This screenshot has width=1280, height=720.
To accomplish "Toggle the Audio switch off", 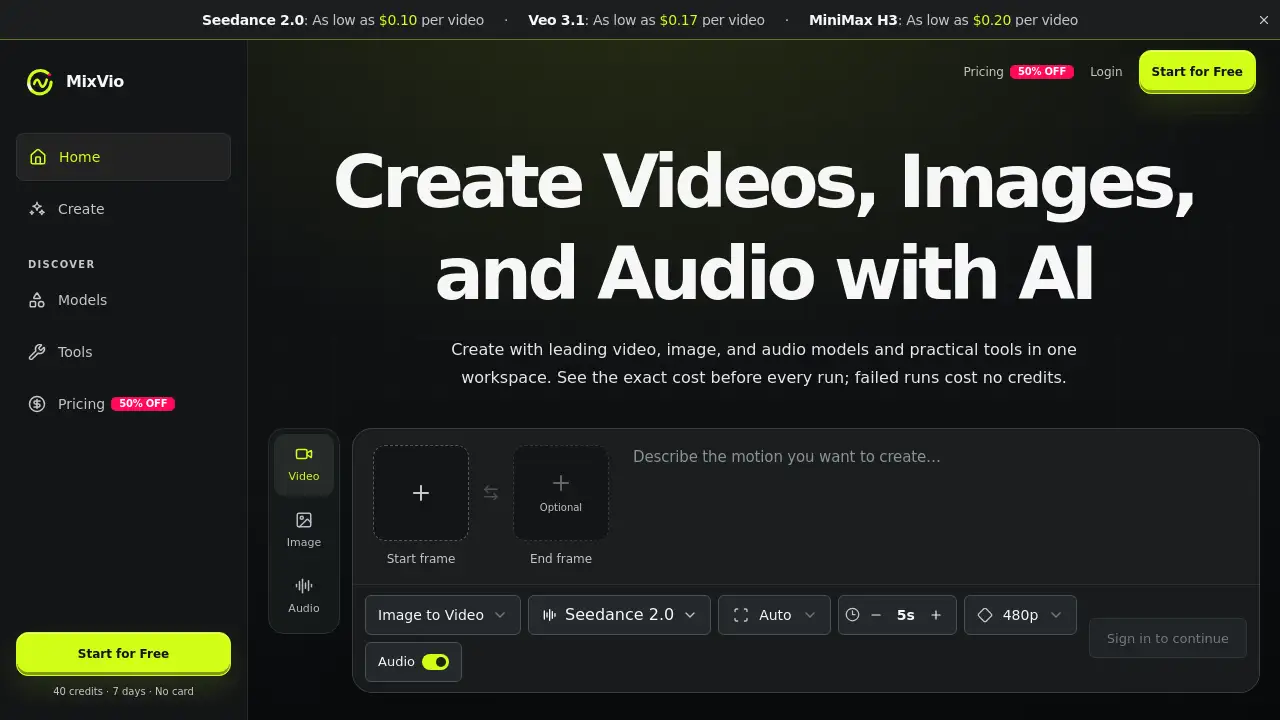I will pos(436,662).
